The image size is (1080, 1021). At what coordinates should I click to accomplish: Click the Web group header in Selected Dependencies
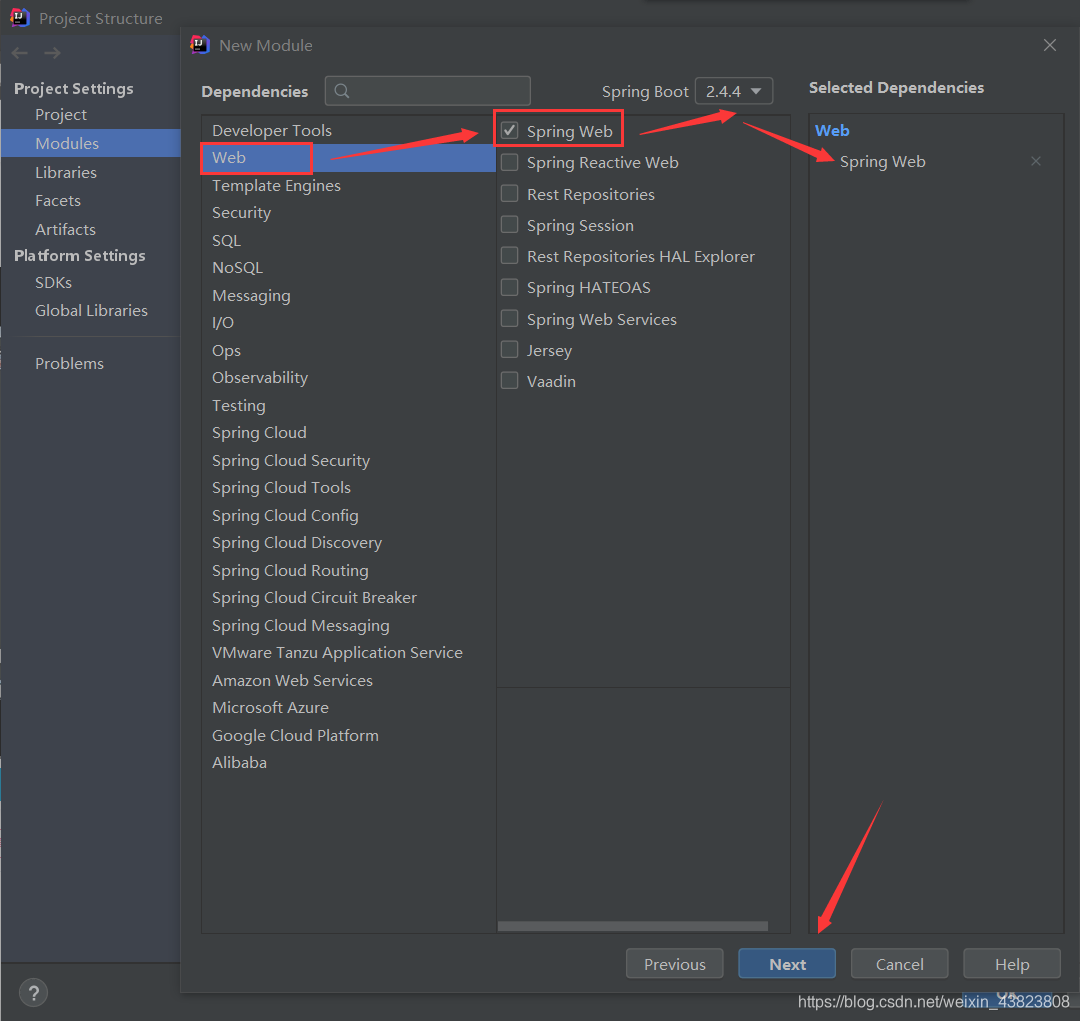(x=832, y=131)
